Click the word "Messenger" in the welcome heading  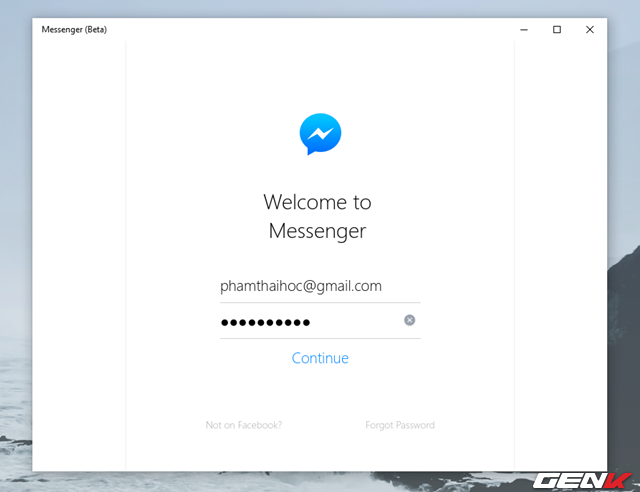318,231
